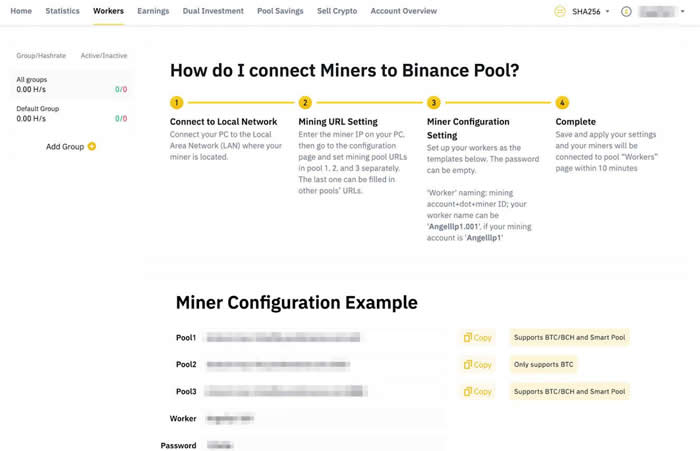Copy the Pool2 mining URL
Screen dimensions: 700x451
(478, 365)
